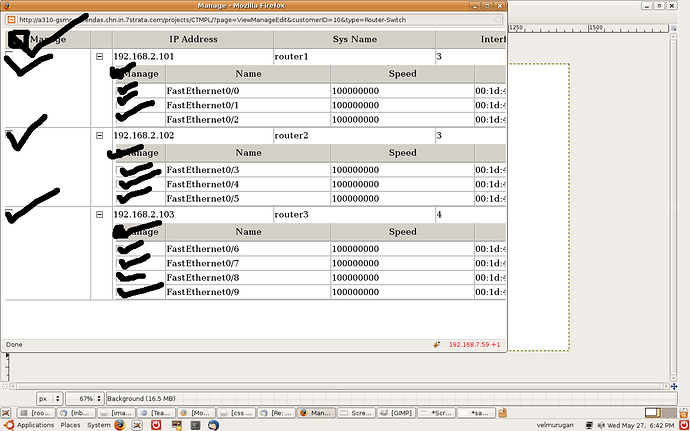The image size is (690, 431).
Task: Click the workspace switcher on the taskbar
Action: pyautogui.click(x=659, y=413)
